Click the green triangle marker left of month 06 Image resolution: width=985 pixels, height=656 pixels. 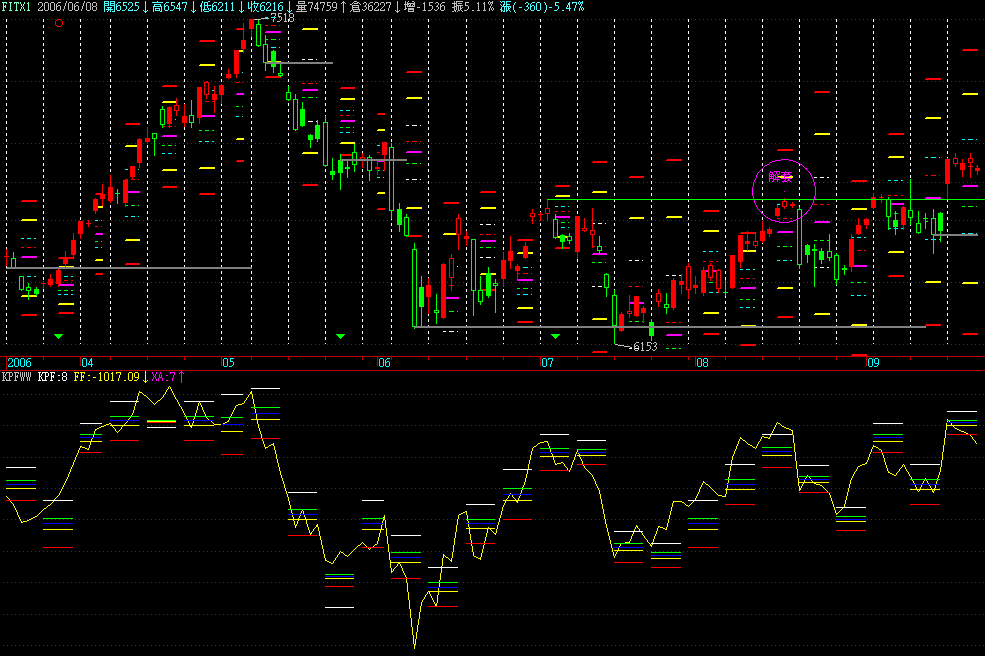(x=340, y=336)
